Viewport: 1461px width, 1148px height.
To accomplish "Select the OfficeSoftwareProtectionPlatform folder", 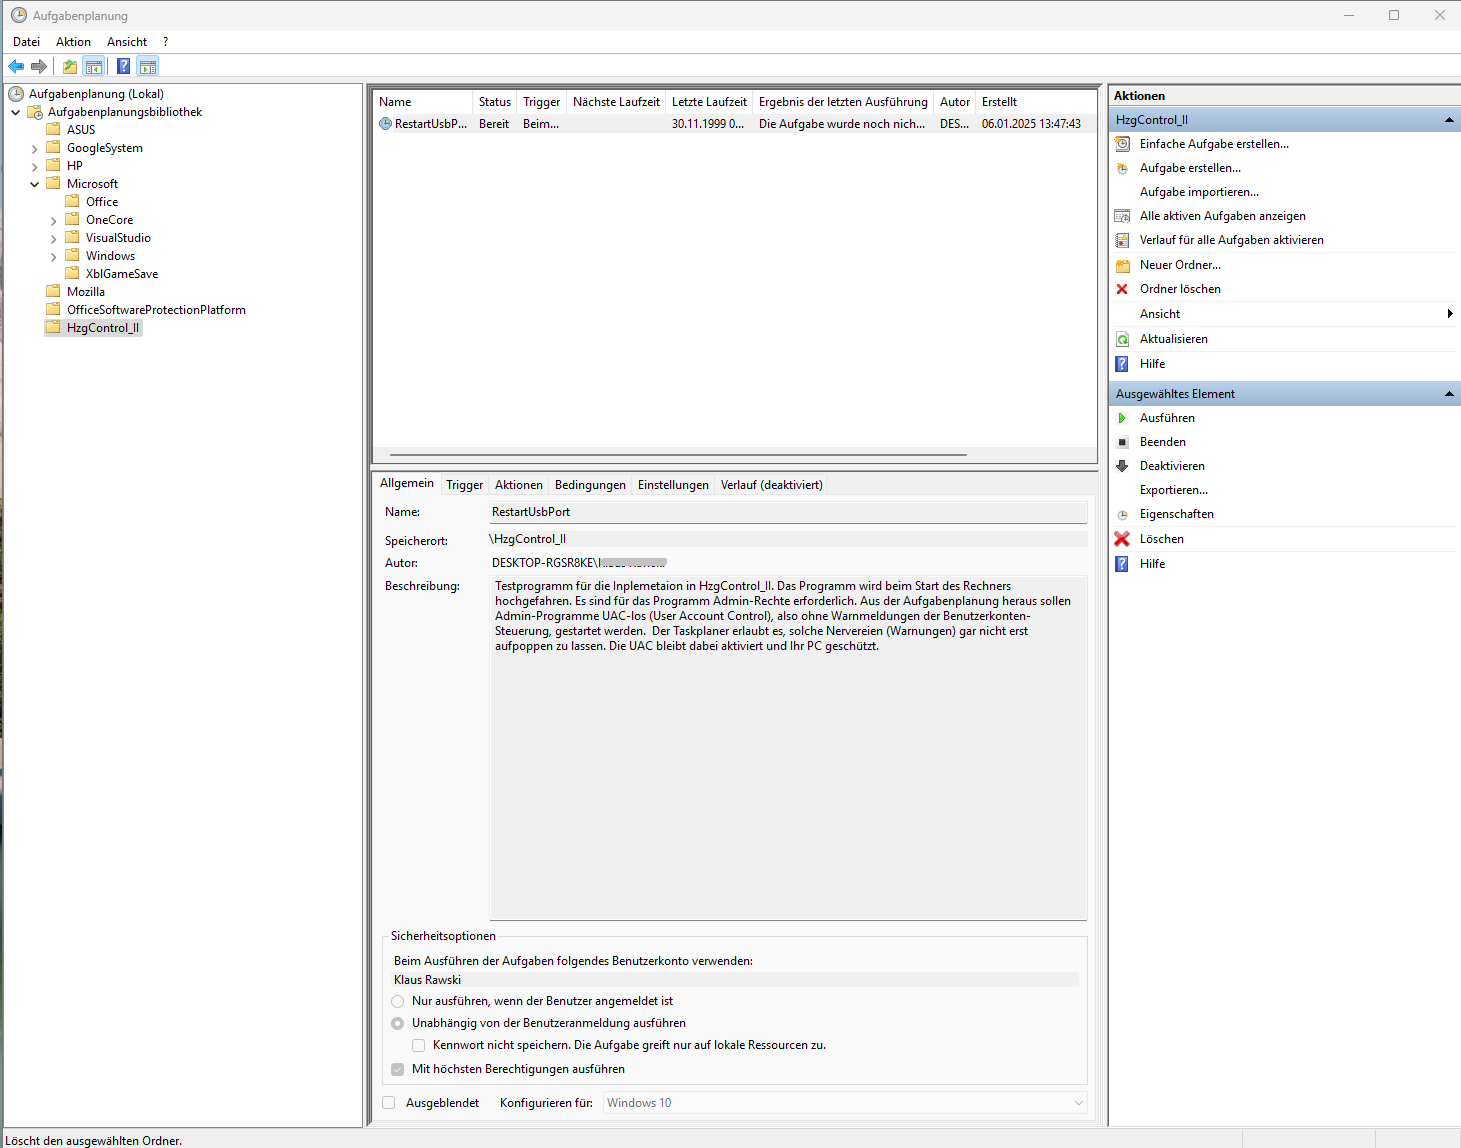I will click(156, 310).
